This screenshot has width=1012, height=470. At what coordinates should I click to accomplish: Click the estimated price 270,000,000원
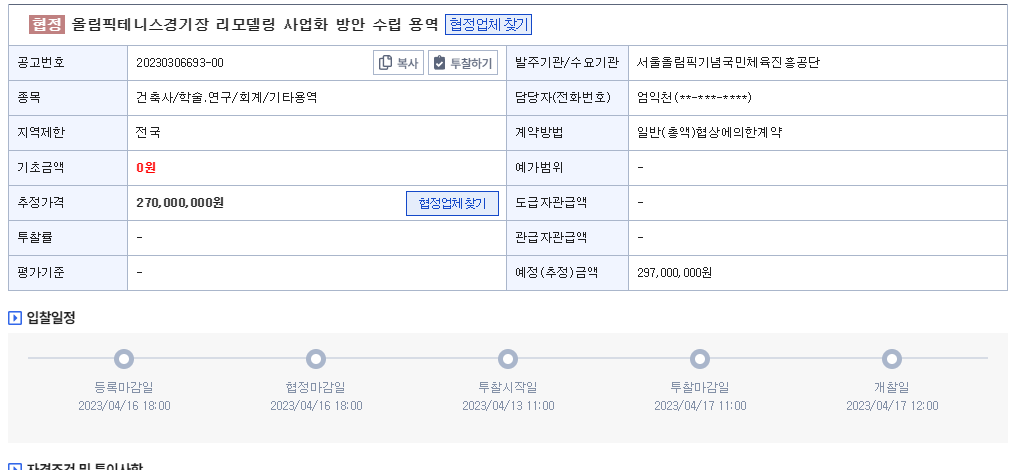(x=180, y=203)
